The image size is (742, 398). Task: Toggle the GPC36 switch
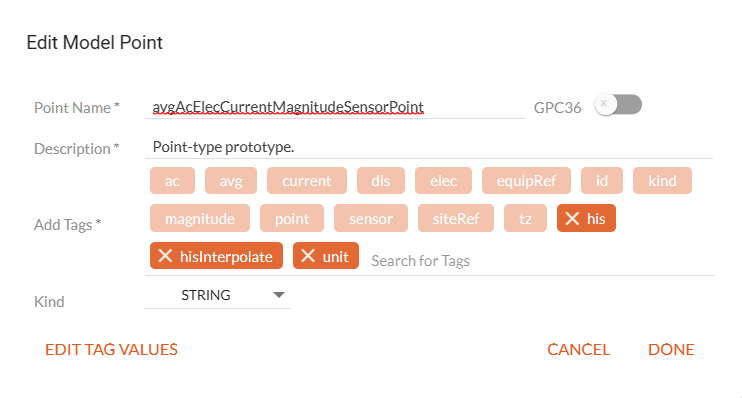click(x=618, y=105)
